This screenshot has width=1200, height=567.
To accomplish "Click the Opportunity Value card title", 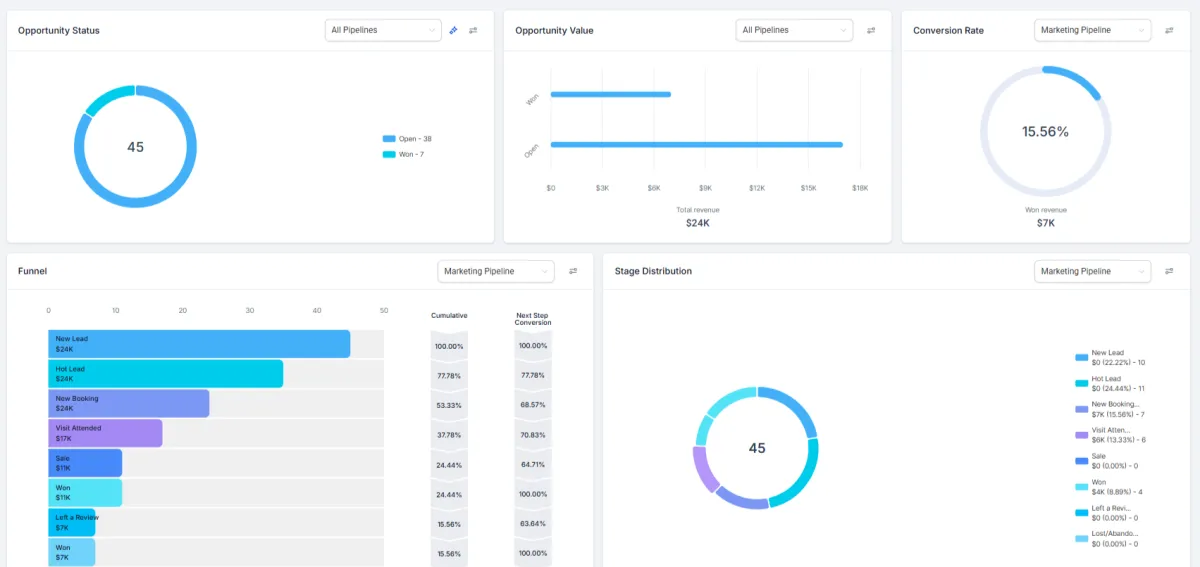I will (554, 30).
